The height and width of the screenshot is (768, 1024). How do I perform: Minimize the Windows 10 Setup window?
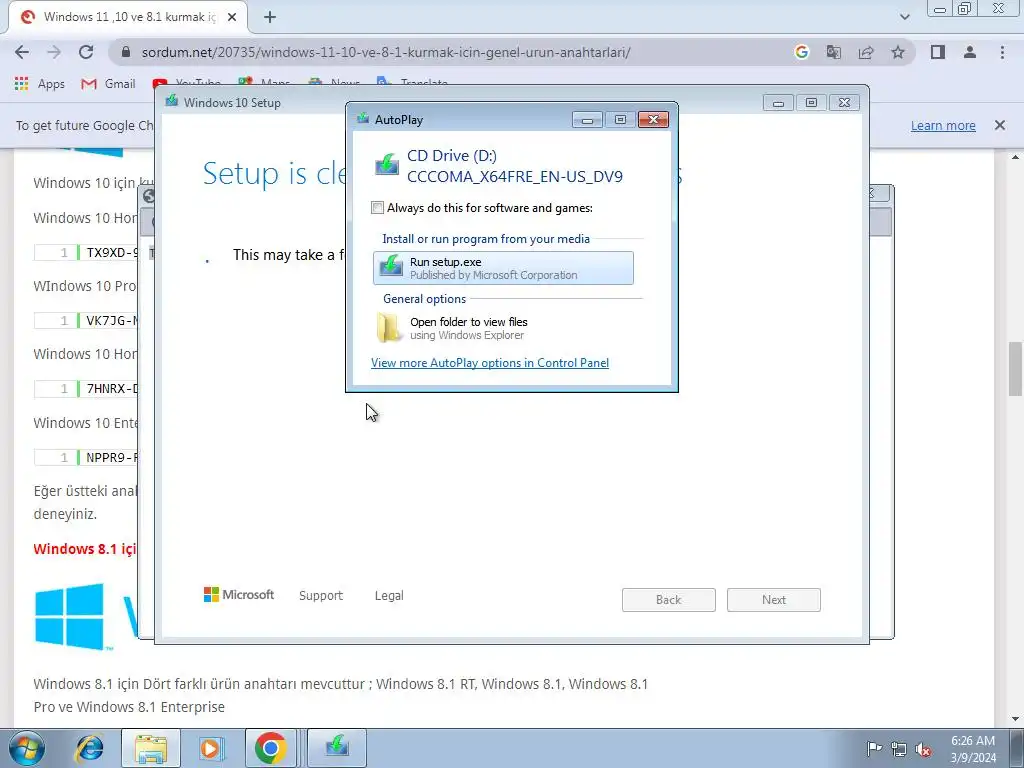pyautogui.click(x=778, y=103)
